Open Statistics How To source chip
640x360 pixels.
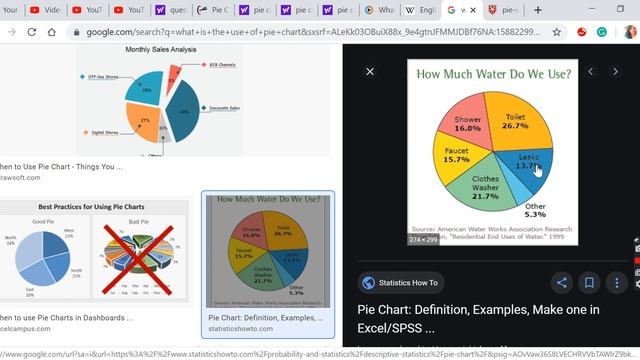point(401,283)
